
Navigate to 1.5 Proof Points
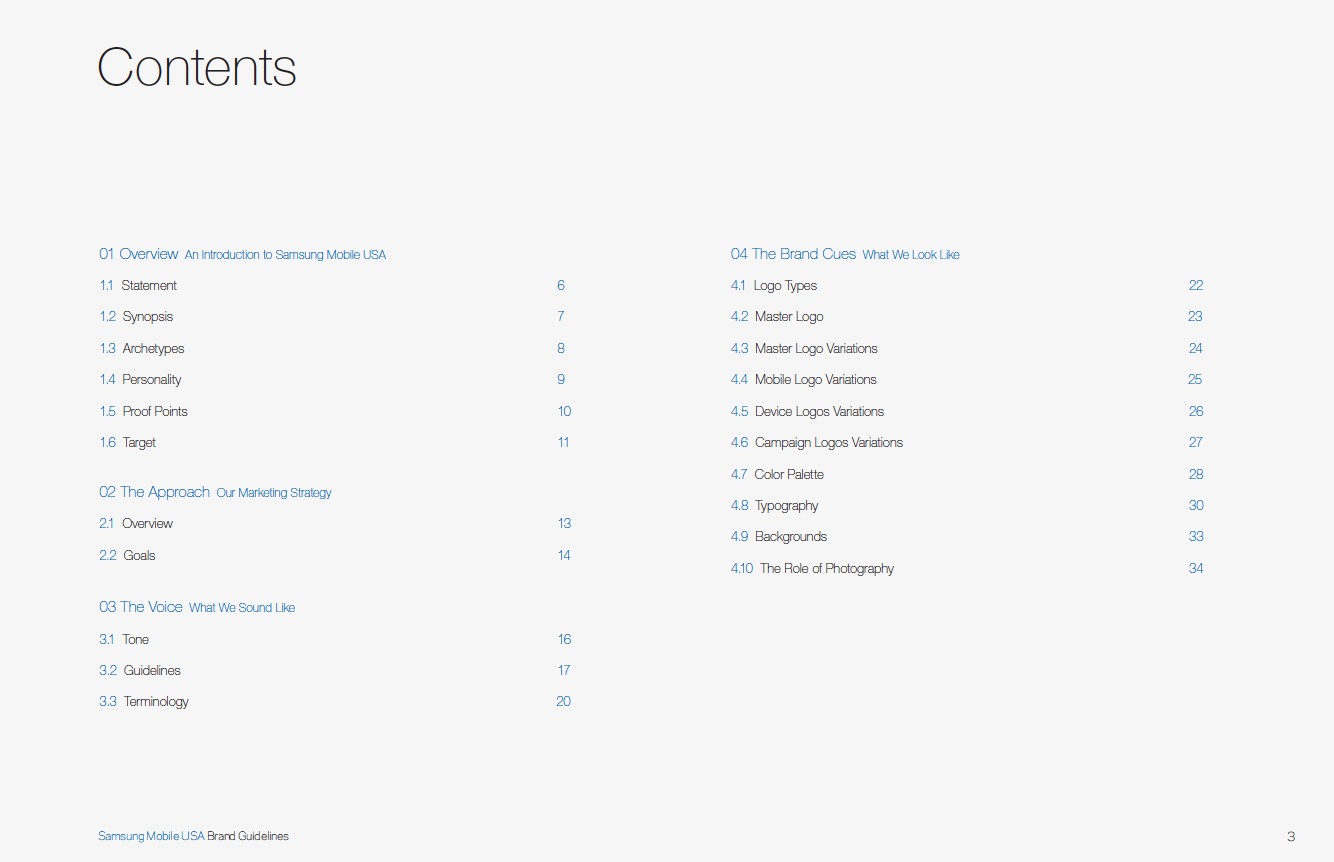(x=154, y=411)
